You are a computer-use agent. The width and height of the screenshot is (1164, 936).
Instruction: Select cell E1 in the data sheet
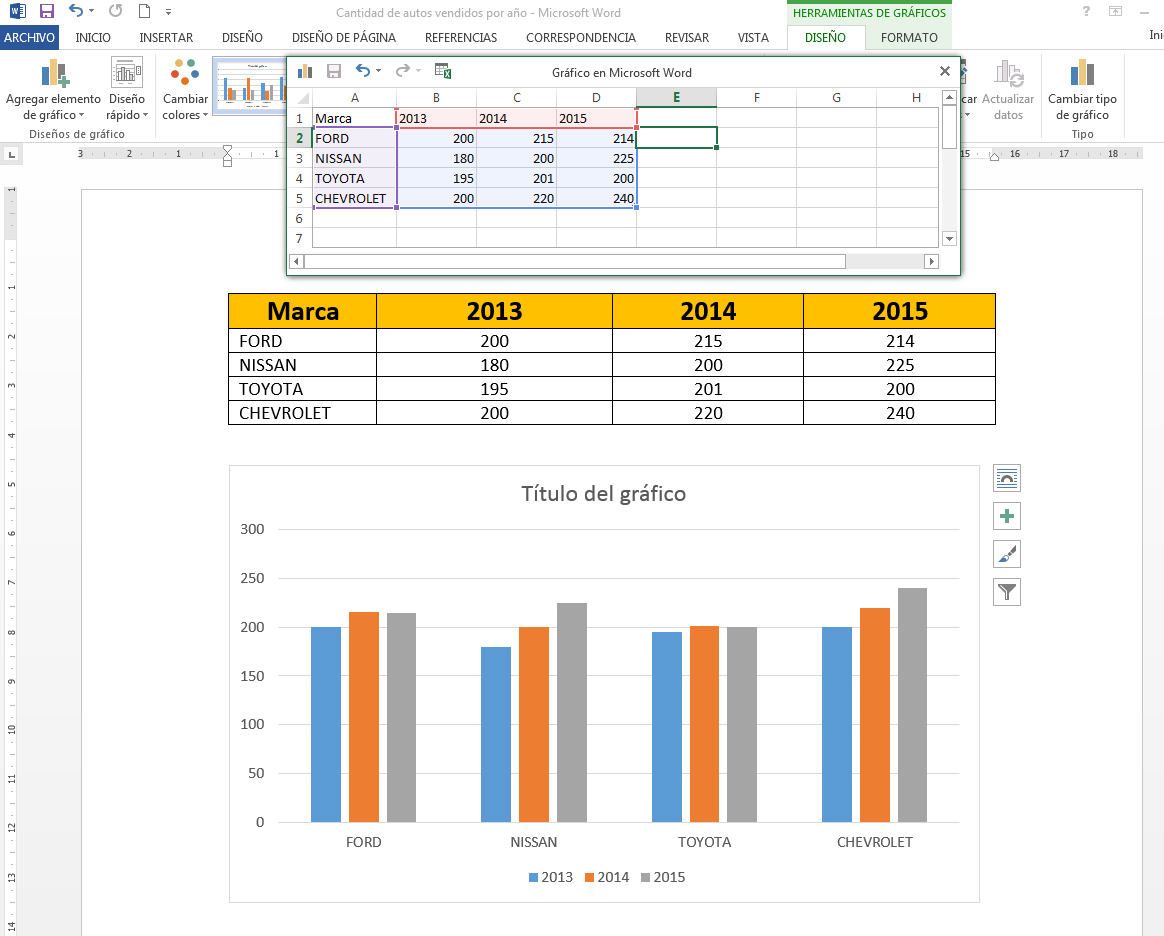[676, 117]
